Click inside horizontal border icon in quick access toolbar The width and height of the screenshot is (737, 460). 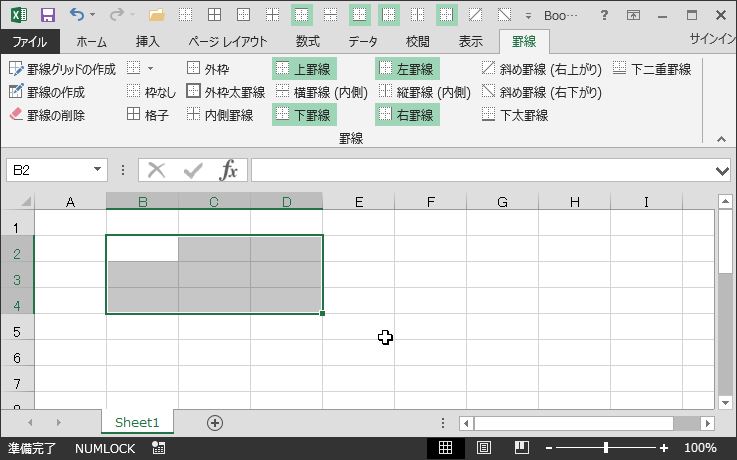(330, 15)
